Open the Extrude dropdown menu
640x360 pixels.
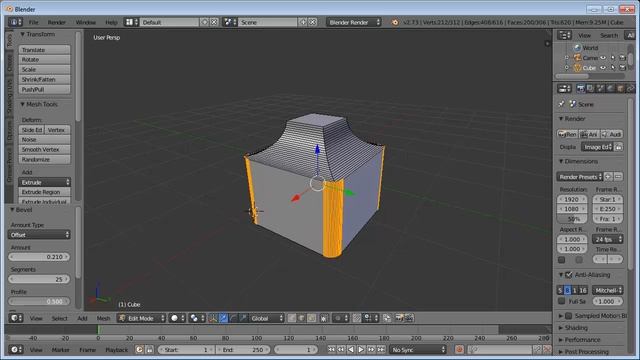44,182
